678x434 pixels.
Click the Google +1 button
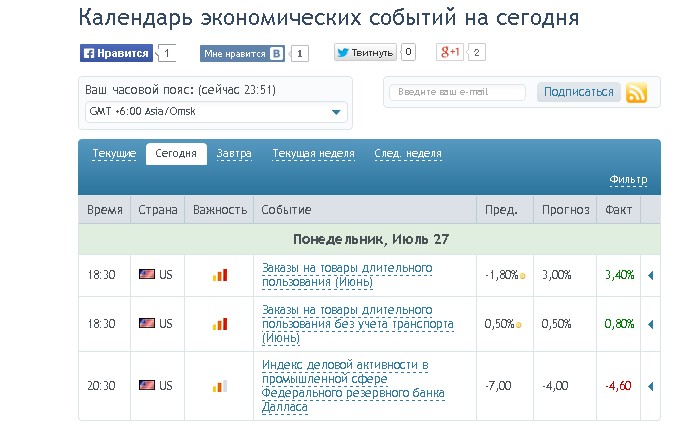450,52
